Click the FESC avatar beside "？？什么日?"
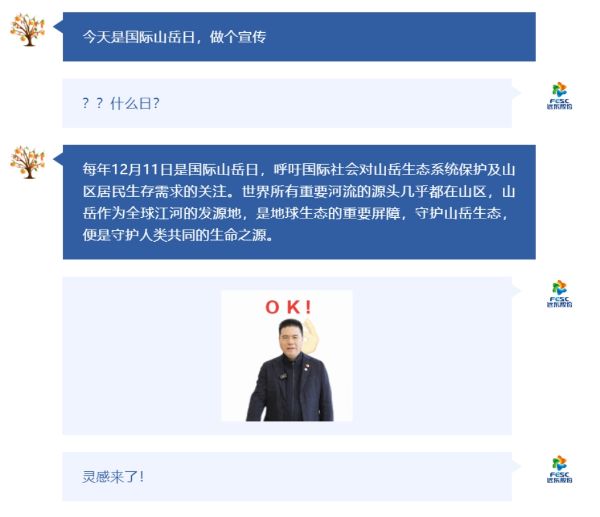 (x=559, y=96)
